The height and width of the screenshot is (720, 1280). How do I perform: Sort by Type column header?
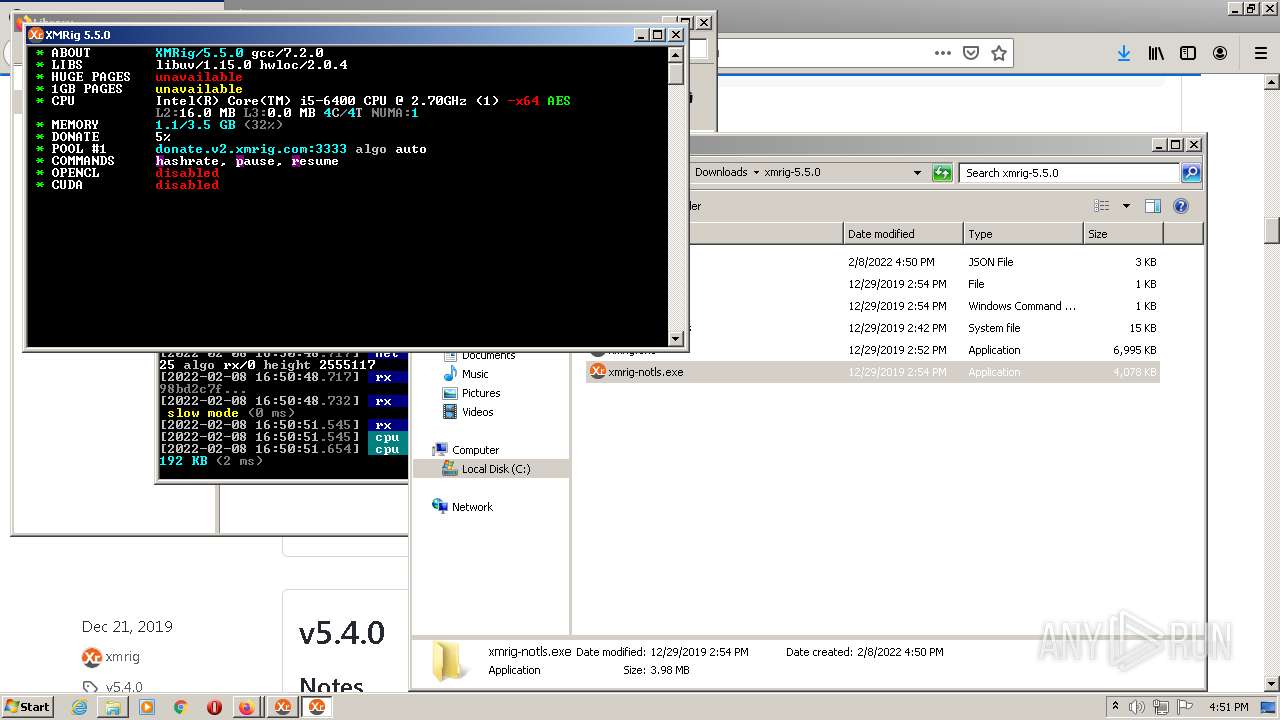click(1023, 234)
